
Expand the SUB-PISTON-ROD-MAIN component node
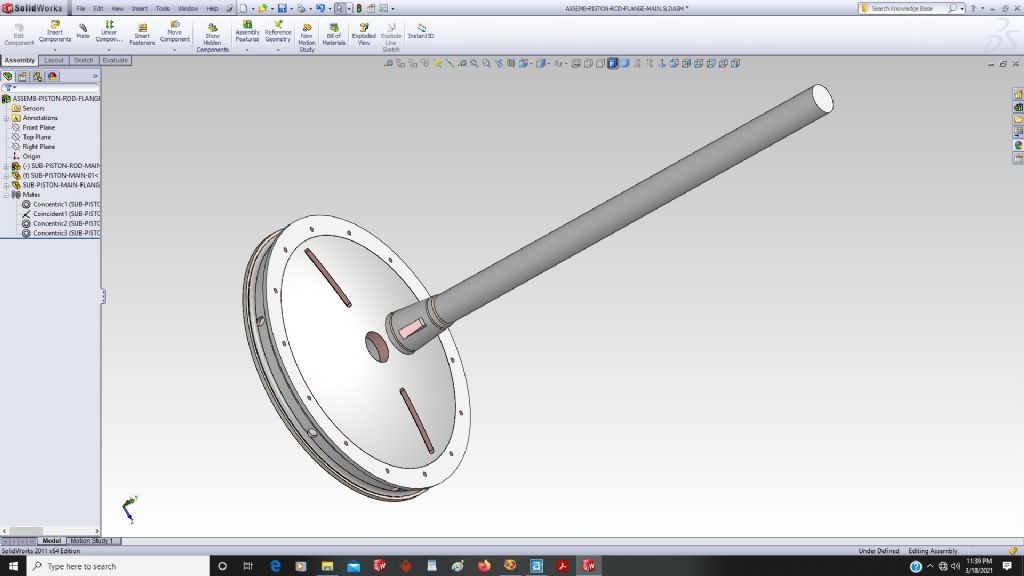7,166
